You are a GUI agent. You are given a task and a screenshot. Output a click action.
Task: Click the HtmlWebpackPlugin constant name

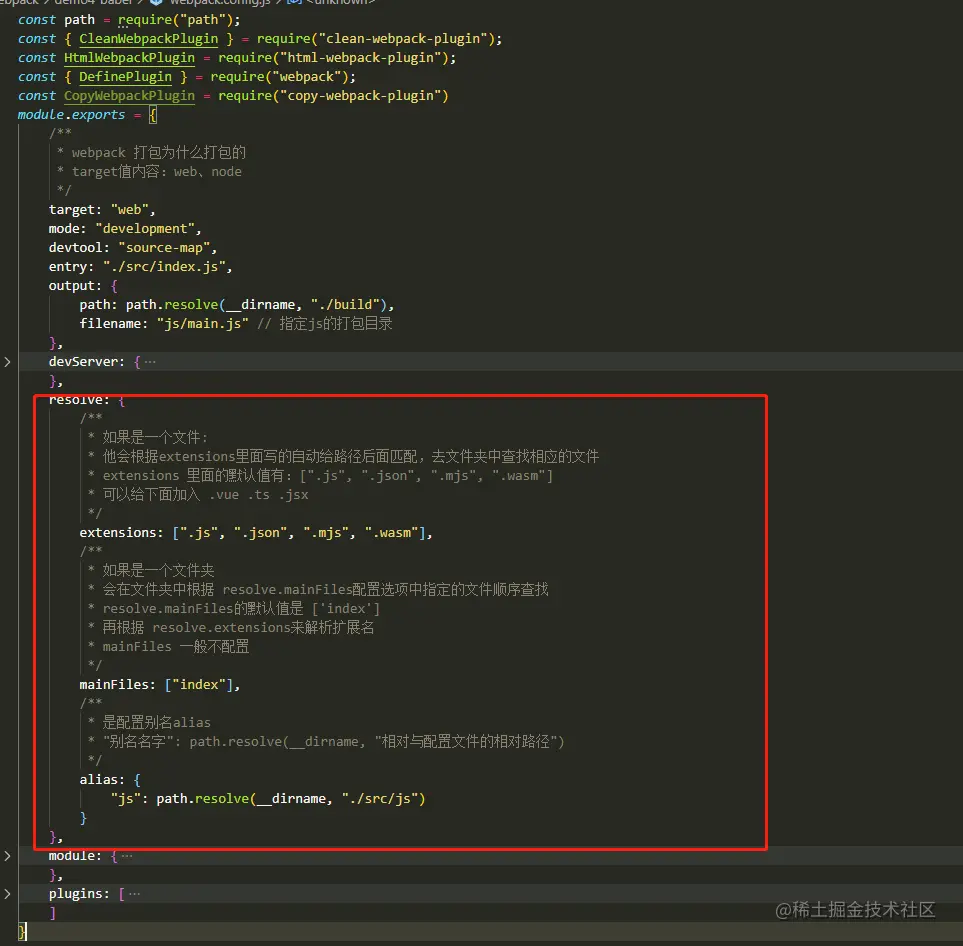coord(130,58)
